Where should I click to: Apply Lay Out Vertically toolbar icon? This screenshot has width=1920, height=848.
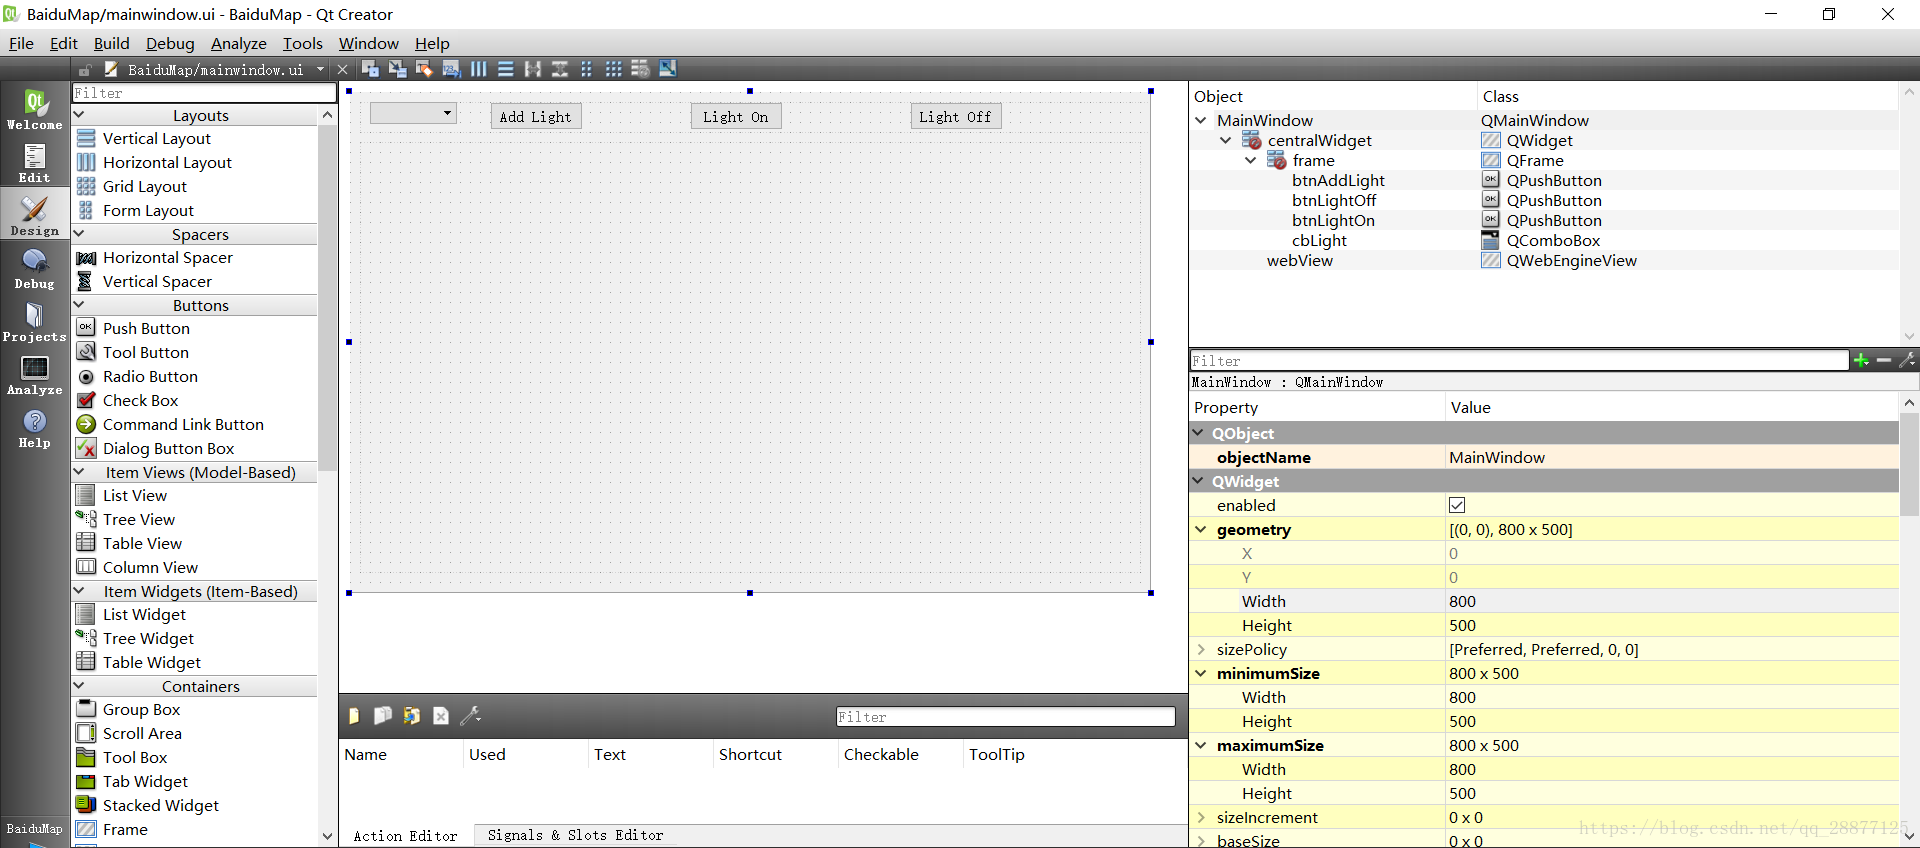[x=506, y=69]
